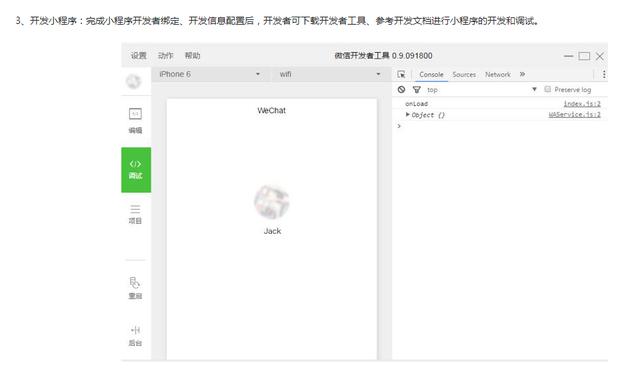Enable the Preserve log checkbox
This screenshot has width=640, height=373.
548,89
